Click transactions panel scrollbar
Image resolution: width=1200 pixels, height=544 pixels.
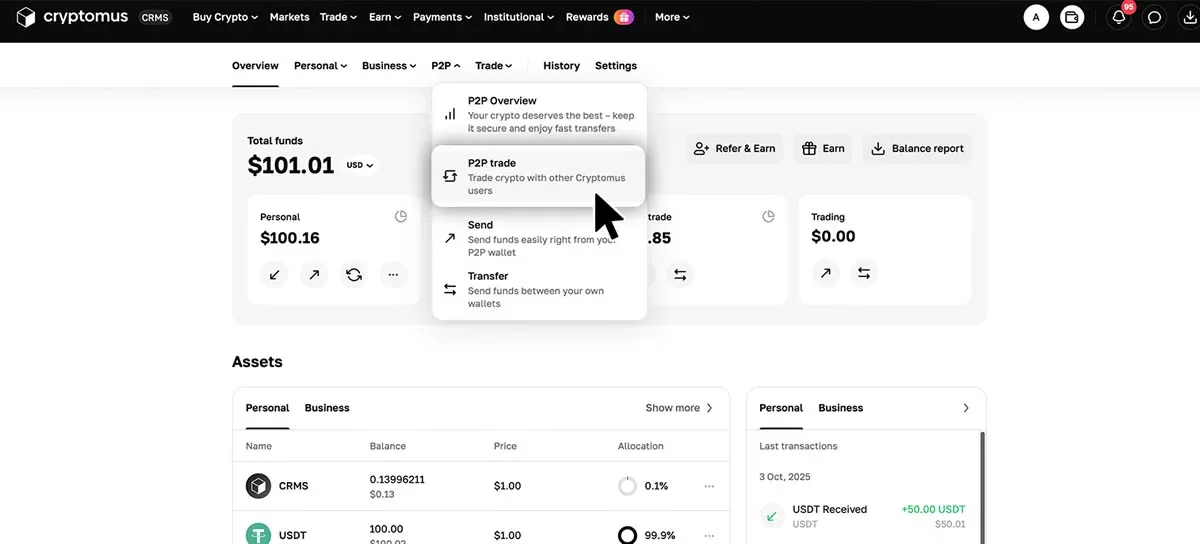point(982,488)
